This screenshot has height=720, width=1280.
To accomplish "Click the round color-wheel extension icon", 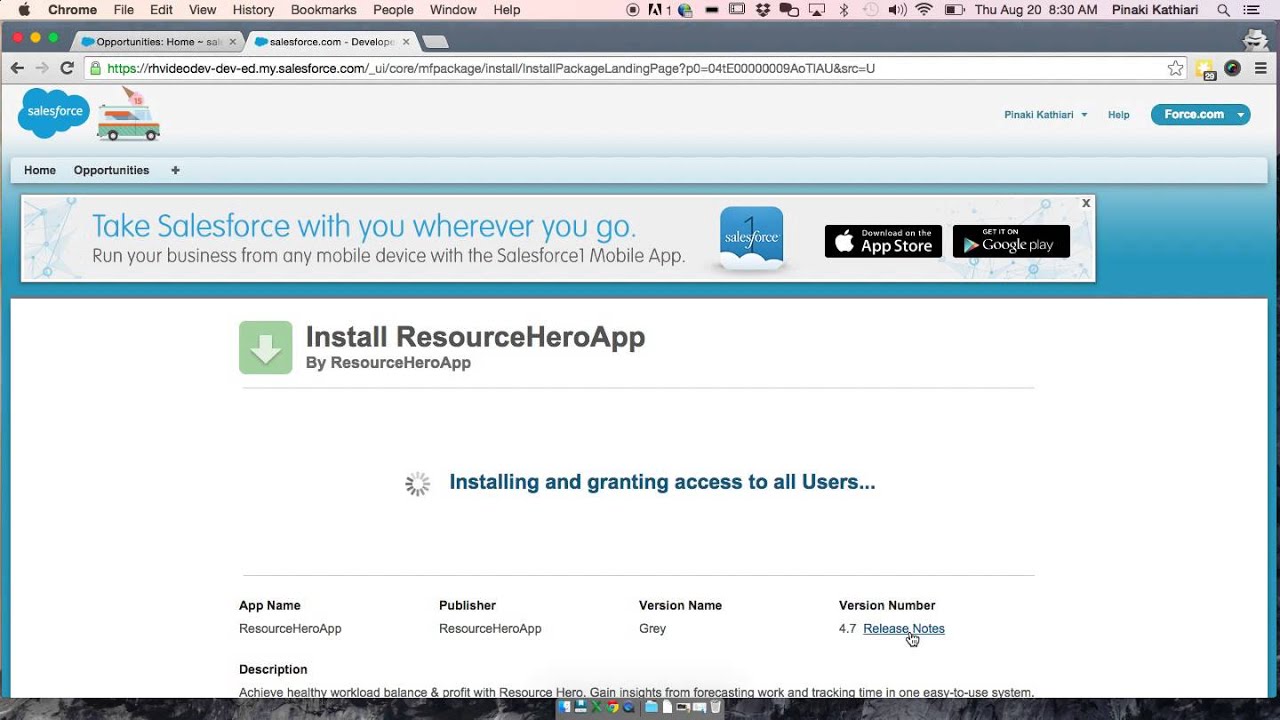I will [1232, 68].
